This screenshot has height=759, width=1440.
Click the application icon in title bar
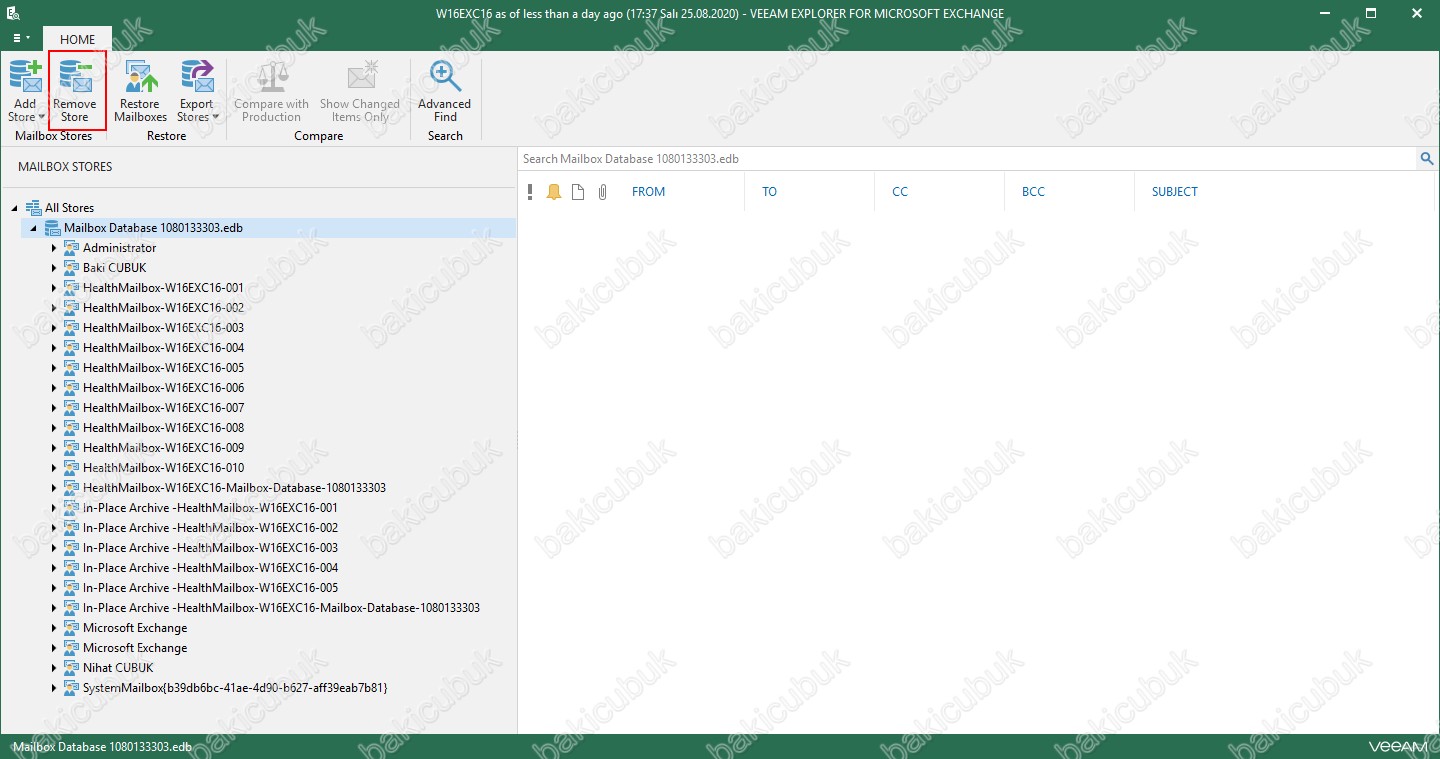point(14,14)
